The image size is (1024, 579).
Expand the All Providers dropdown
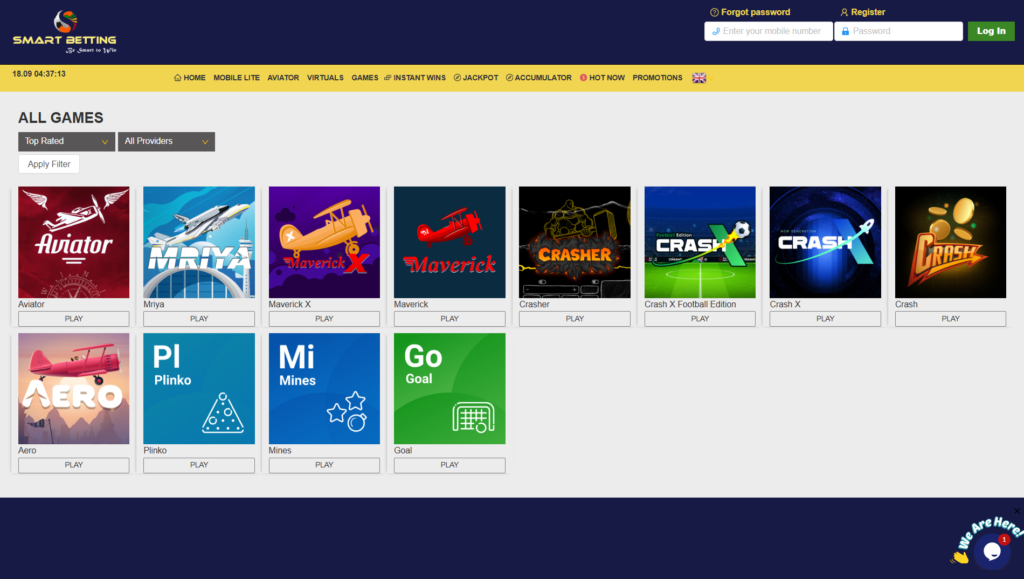(x=166, y=141)
